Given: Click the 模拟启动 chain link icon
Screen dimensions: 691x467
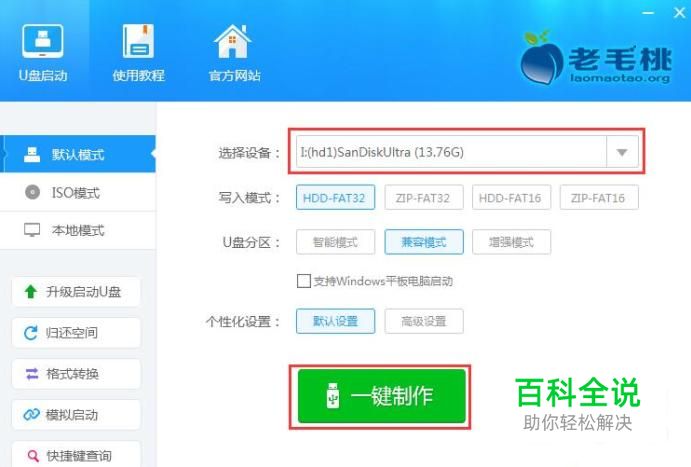Looking at the screenshot, I should pyautogui.click(x=31, y=415).
